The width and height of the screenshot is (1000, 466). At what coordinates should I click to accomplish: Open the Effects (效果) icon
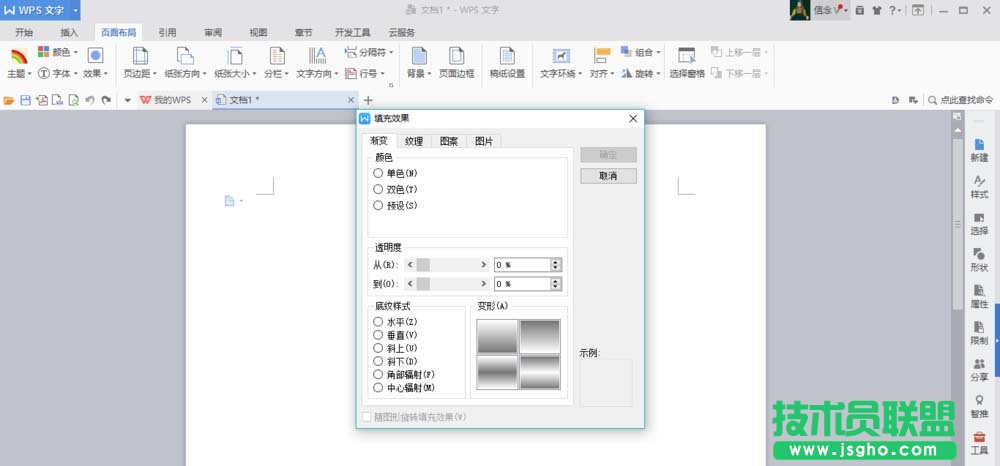point(96,55)
